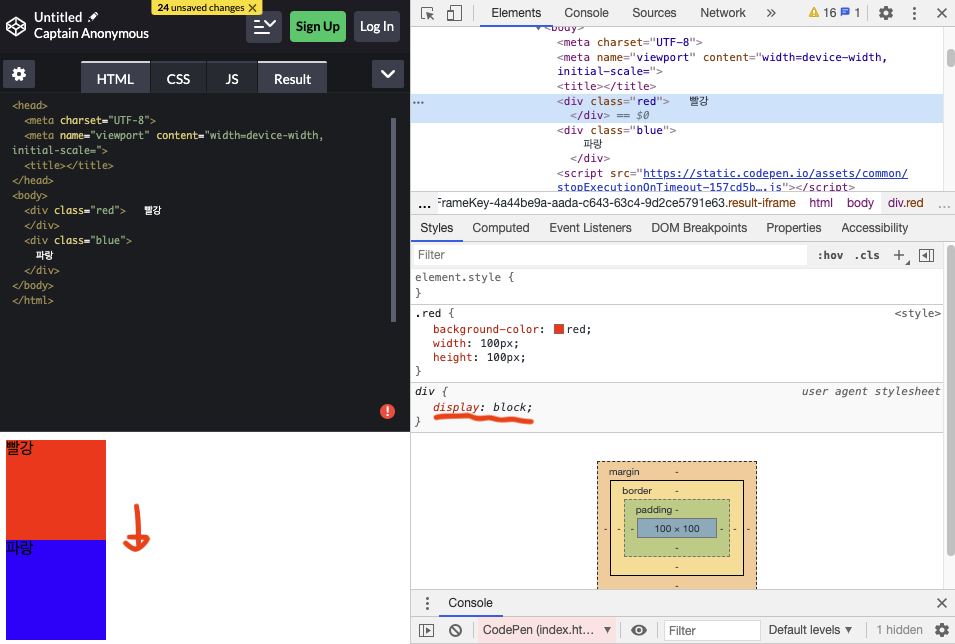This screenshot has width=955, height=644.
Task: Click the red background-color swatch
Action: pyautogui.click(x=559, y=329)
